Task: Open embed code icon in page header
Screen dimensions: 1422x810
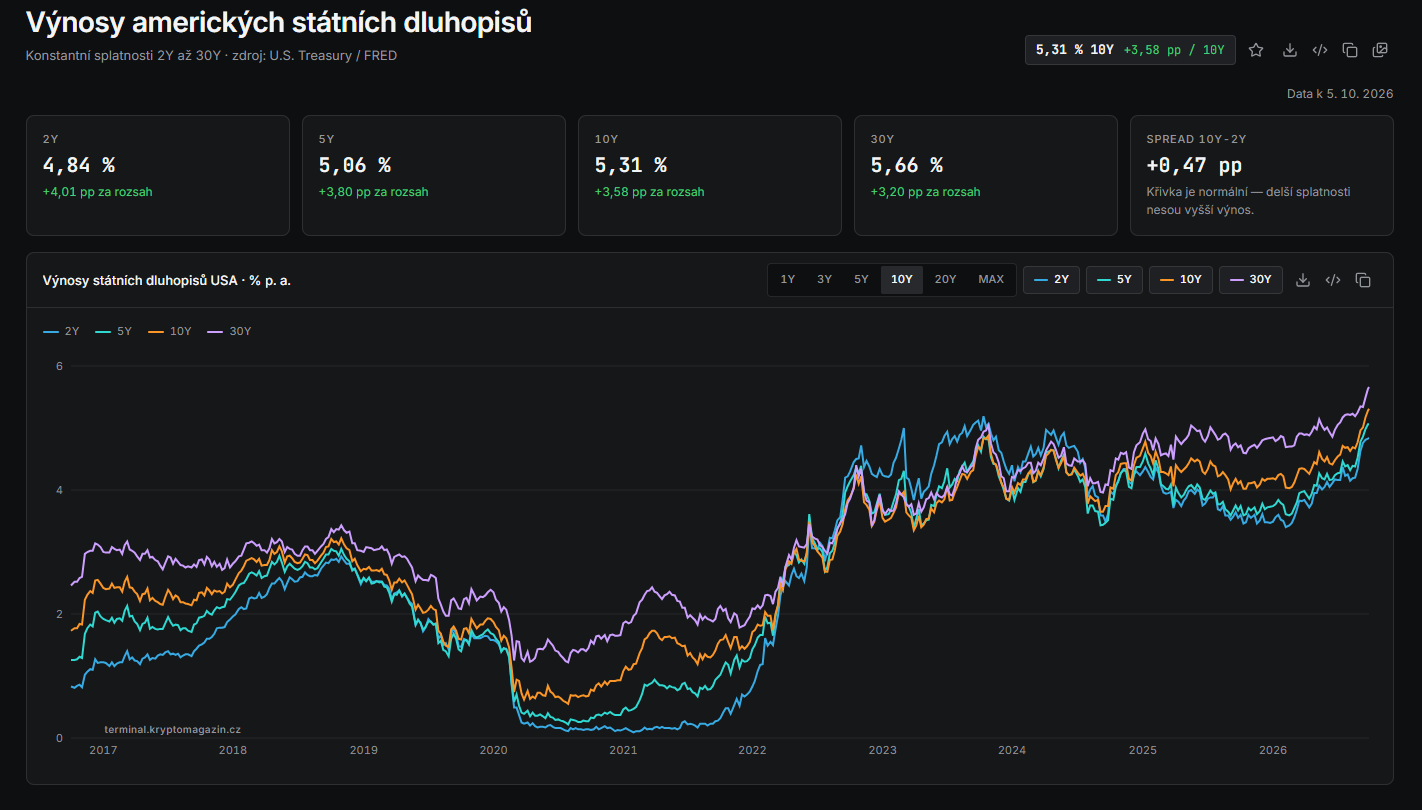Action: [x=1320, y=50]
